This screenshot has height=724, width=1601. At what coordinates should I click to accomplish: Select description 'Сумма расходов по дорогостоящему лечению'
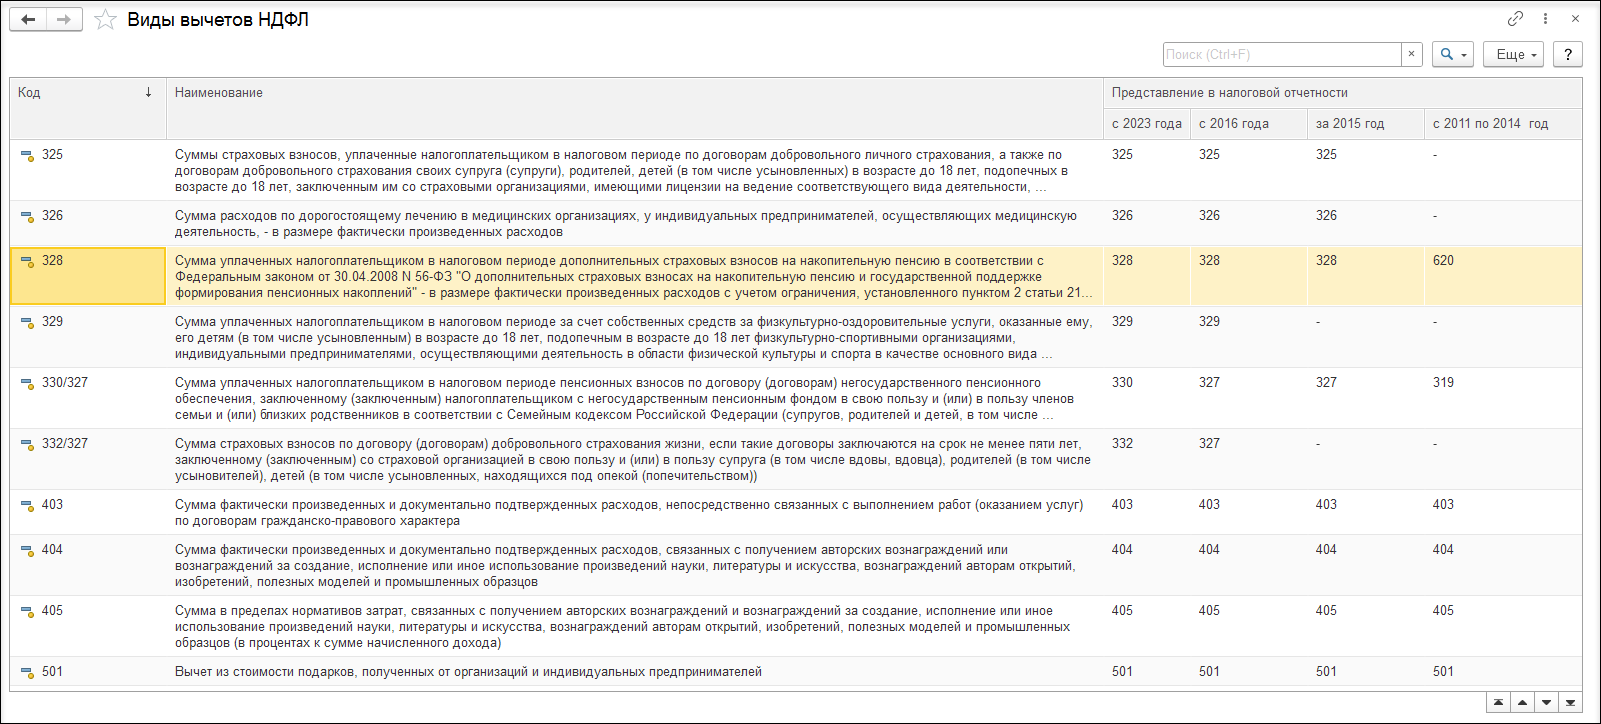(635, 224)
